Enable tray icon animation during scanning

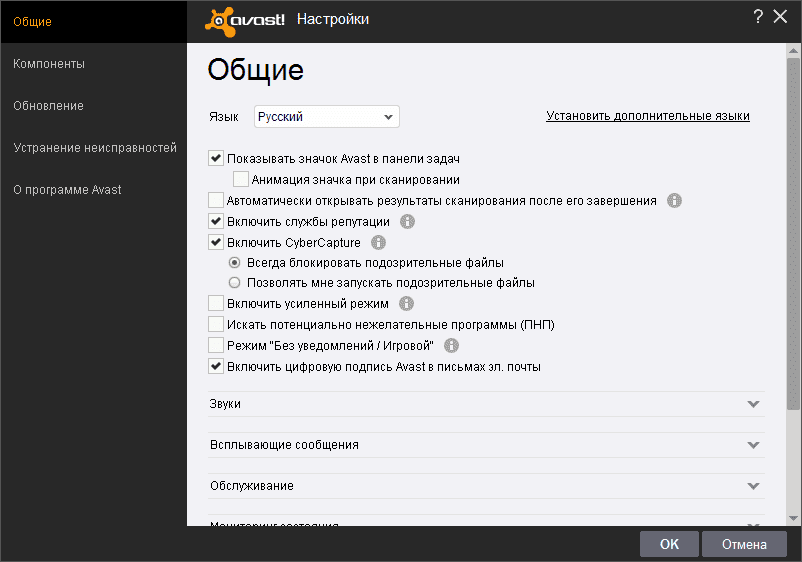click(x=240, y=180)
